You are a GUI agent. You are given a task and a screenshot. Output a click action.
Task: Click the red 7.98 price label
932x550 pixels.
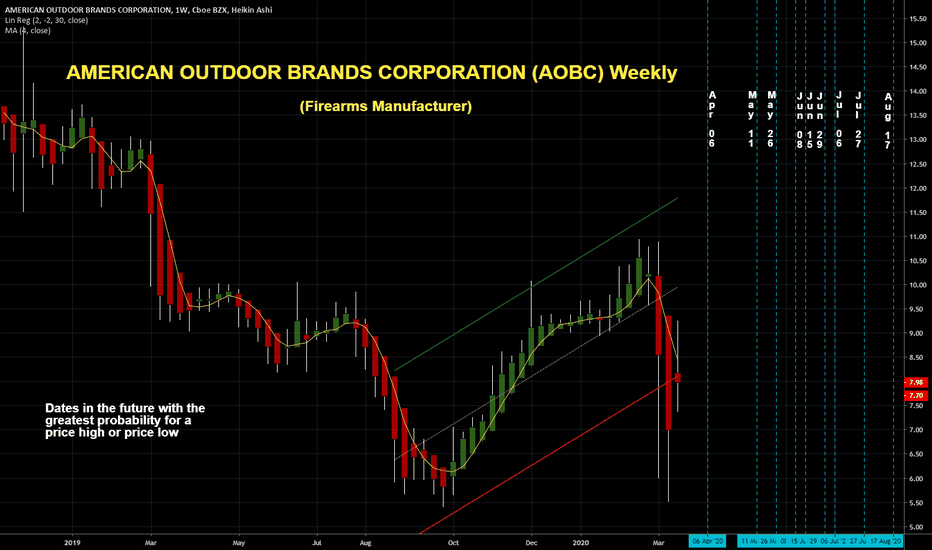click(x=915, y=382)
